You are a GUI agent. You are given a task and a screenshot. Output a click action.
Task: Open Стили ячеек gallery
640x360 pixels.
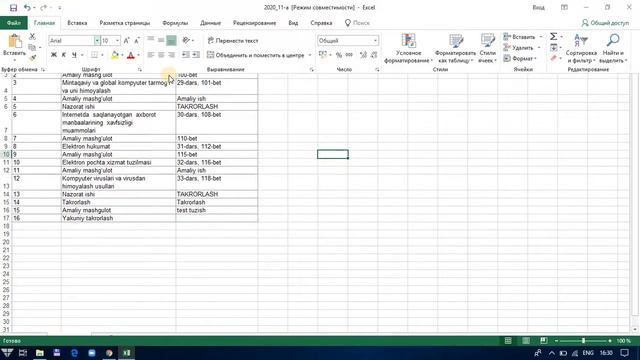pos(487,48)
